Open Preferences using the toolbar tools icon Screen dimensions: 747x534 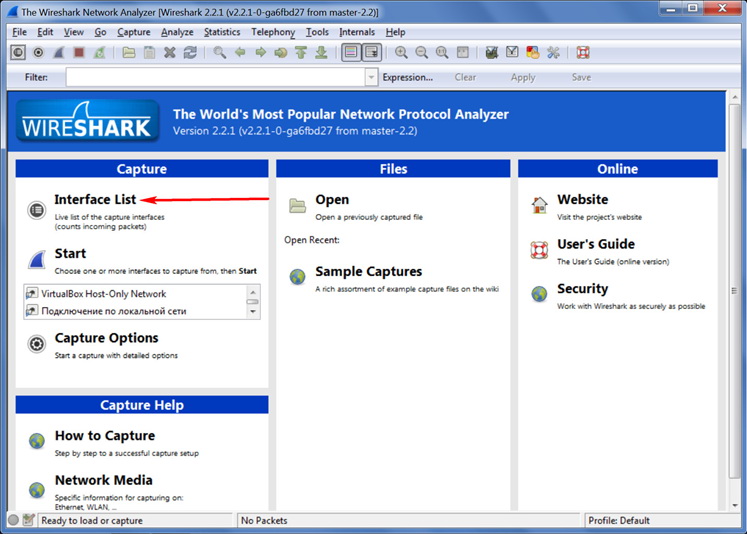pos(553,53)
